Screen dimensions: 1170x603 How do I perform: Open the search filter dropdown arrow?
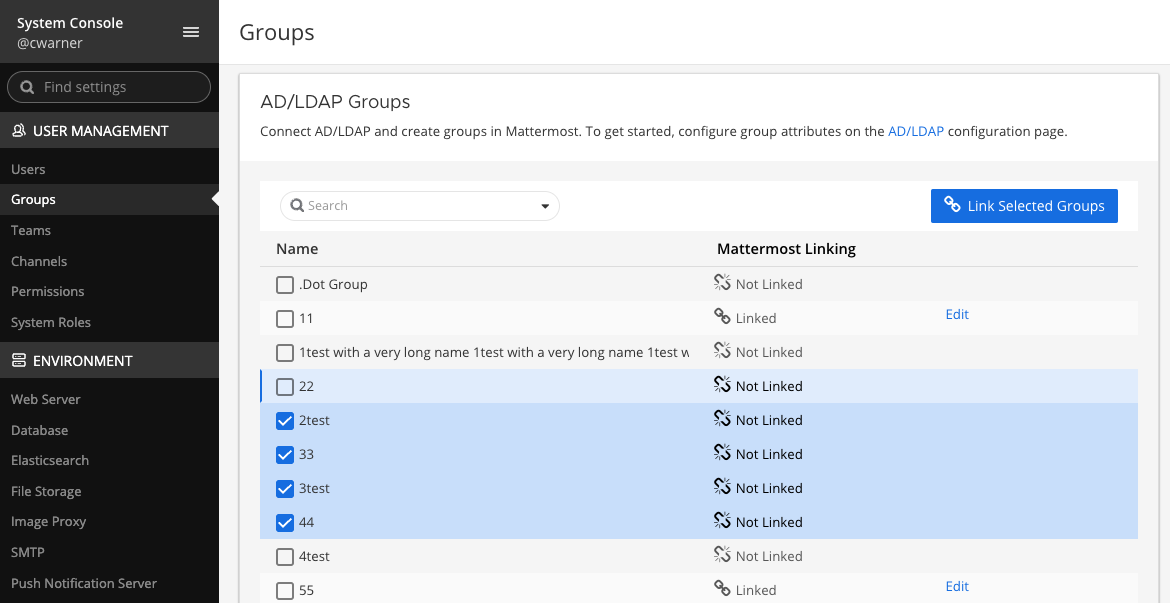click(545, 205)
